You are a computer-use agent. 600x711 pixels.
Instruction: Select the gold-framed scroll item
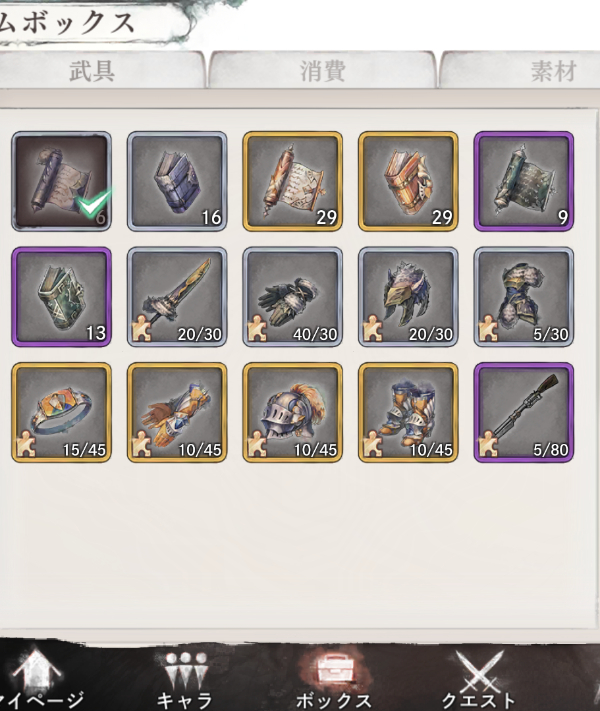pos(293,181)
